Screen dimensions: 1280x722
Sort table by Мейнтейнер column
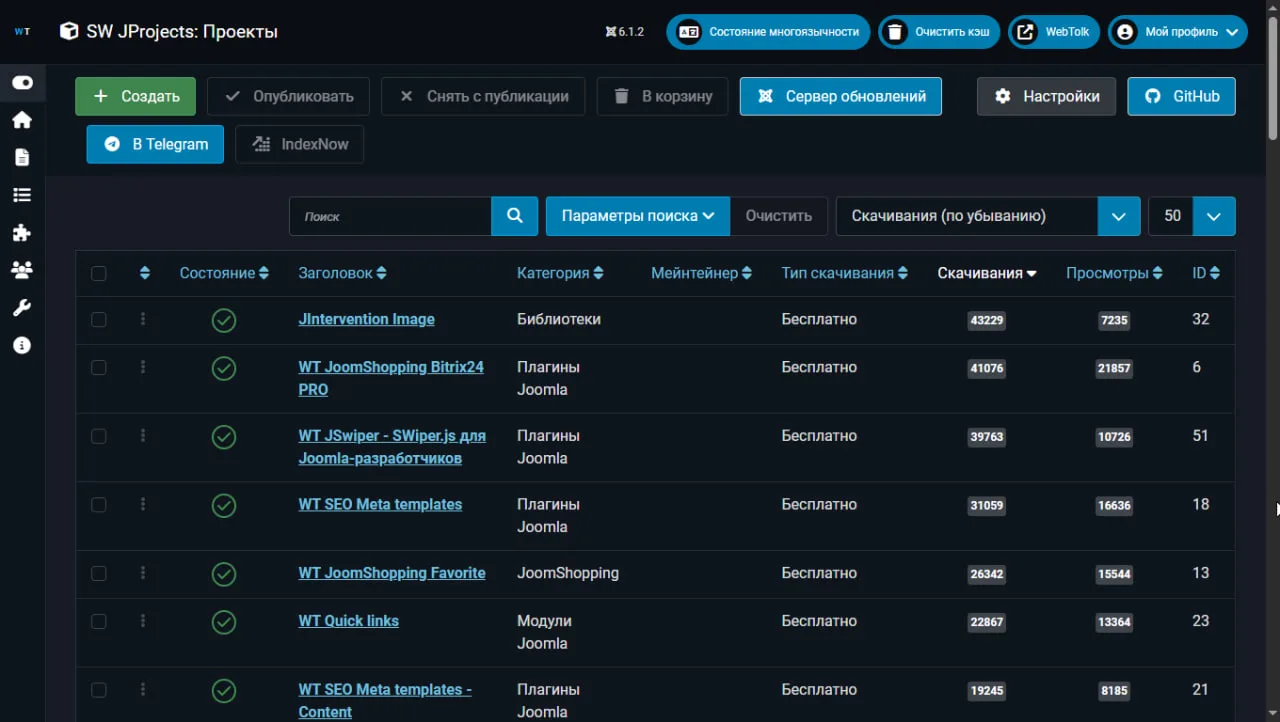click(701, 273)
